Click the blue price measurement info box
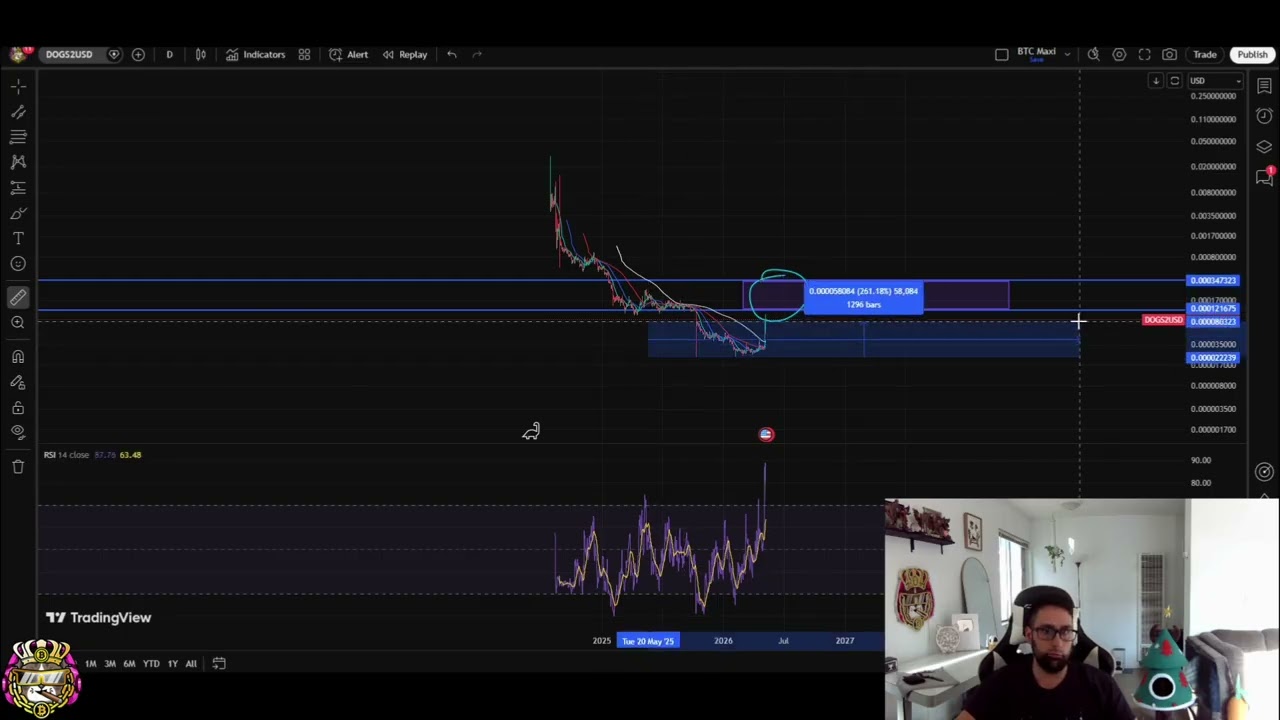Viewport: 1280px width, 720px height. (x=864, y=298)
